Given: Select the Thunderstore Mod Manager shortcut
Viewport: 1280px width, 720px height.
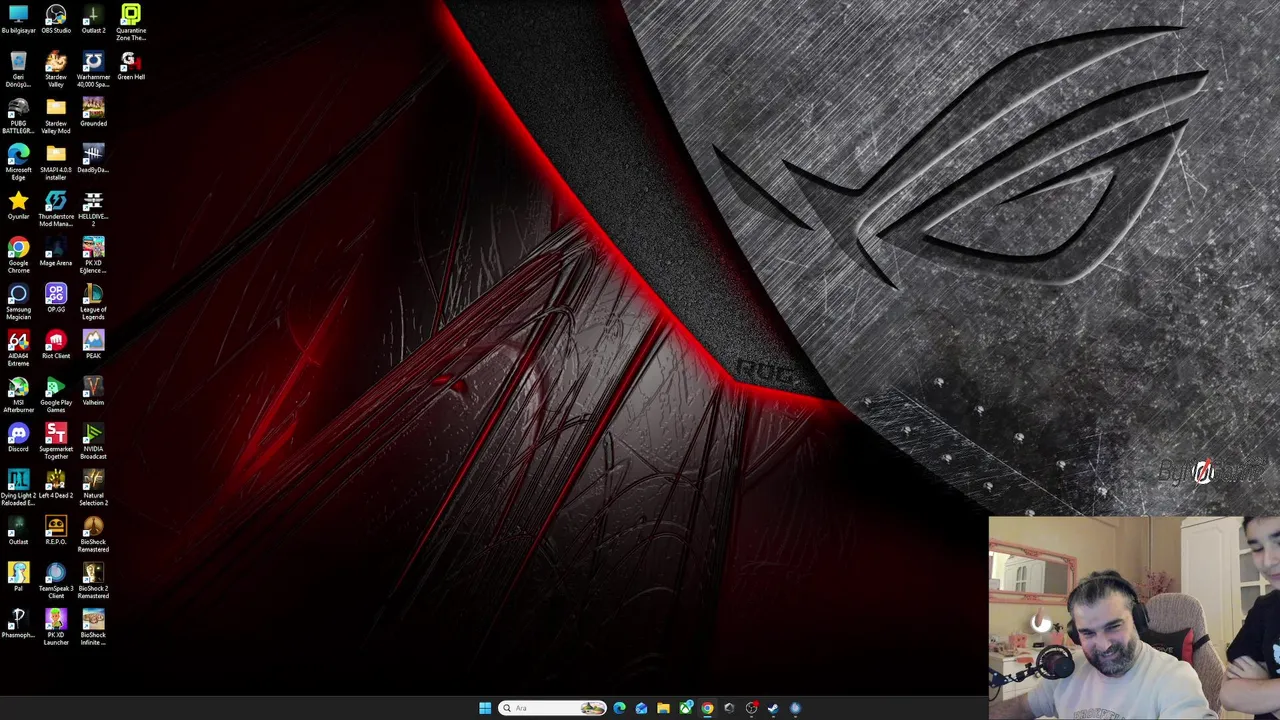Looking at the screenshot, I should point(56,209).
